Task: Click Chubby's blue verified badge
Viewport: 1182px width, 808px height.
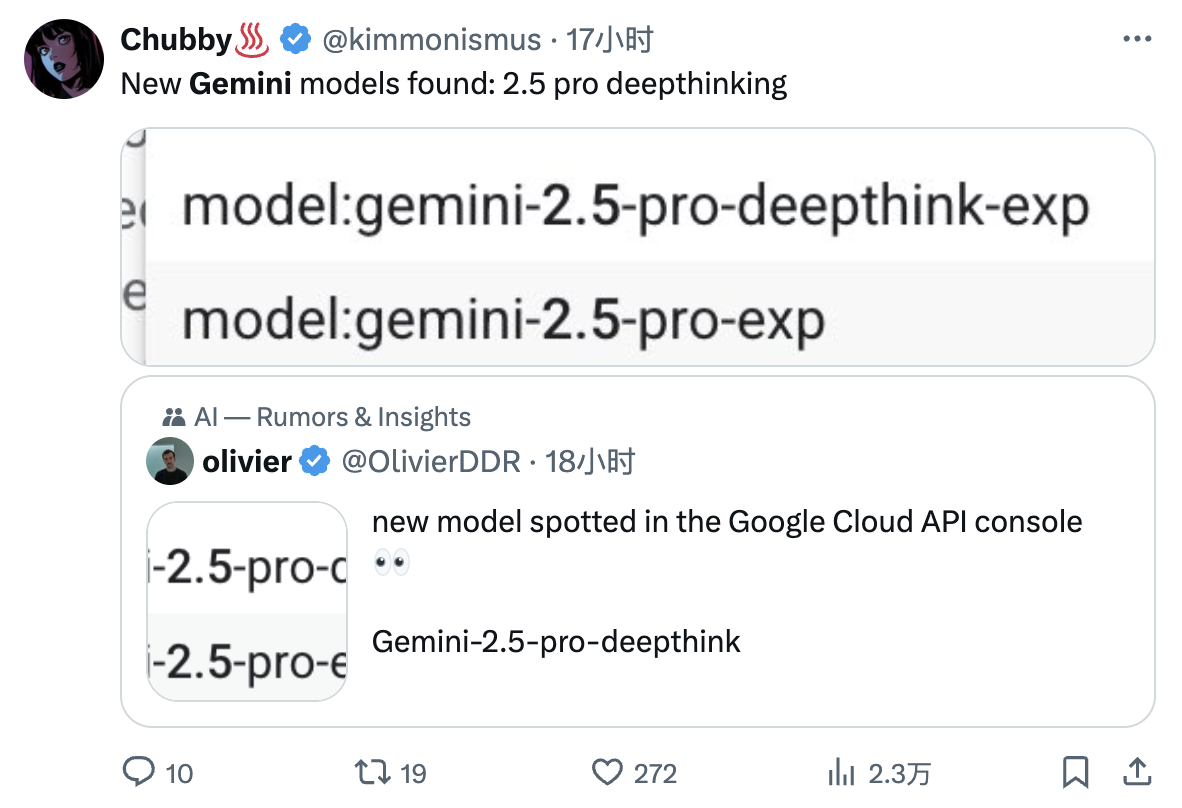Action: (x=296, y=39)
